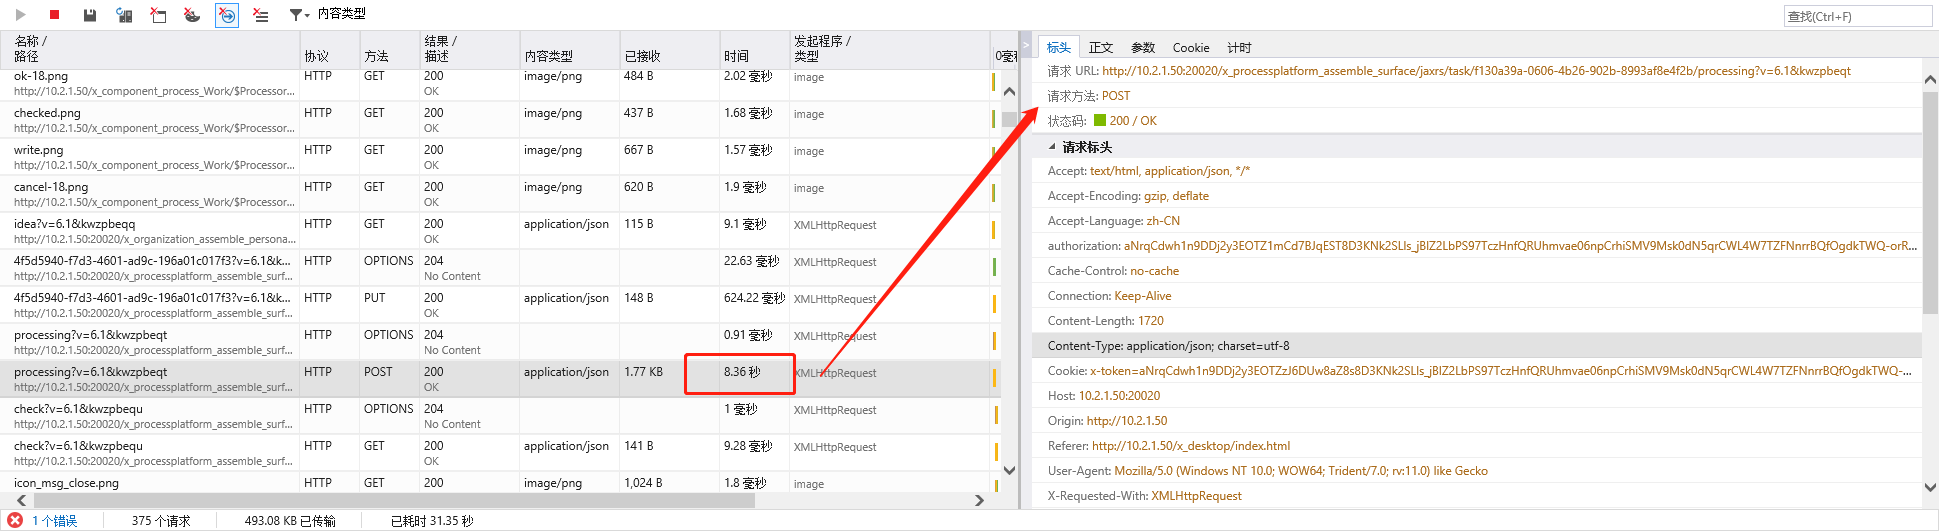Sort by the 结果 / 描述 column header
This screenshot has height=531, width=1939.
click(469, 49)
